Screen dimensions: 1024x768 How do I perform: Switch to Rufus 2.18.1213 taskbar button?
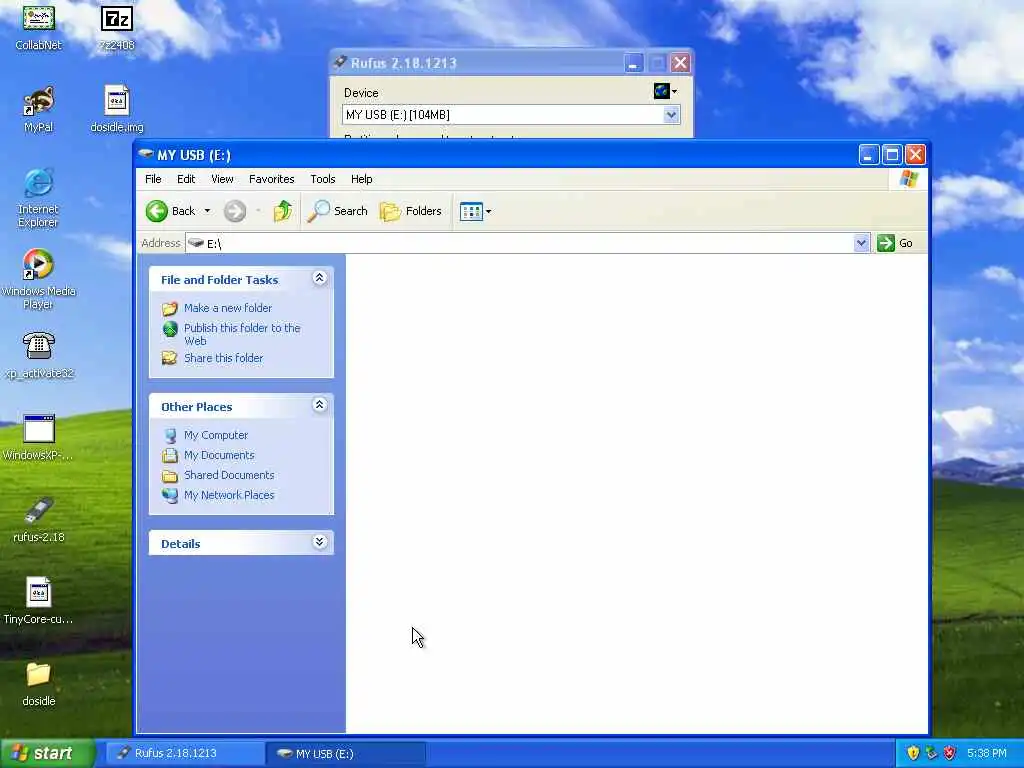pos(185,753)
